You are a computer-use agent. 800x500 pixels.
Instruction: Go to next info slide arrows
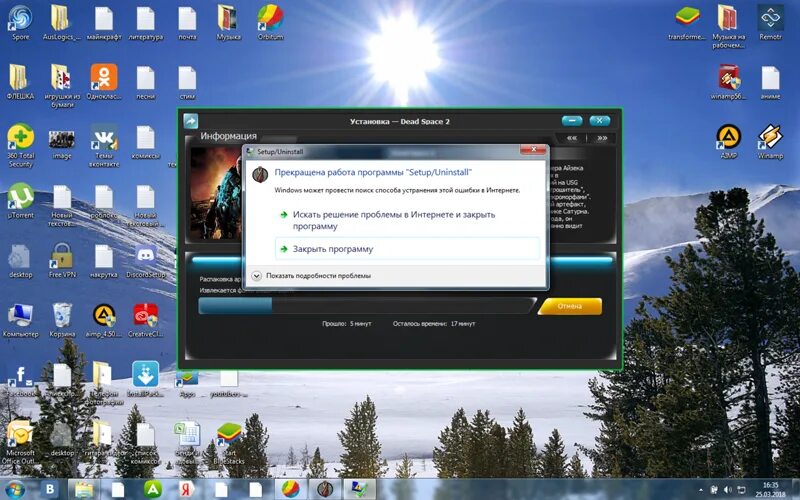coord(602,138)
